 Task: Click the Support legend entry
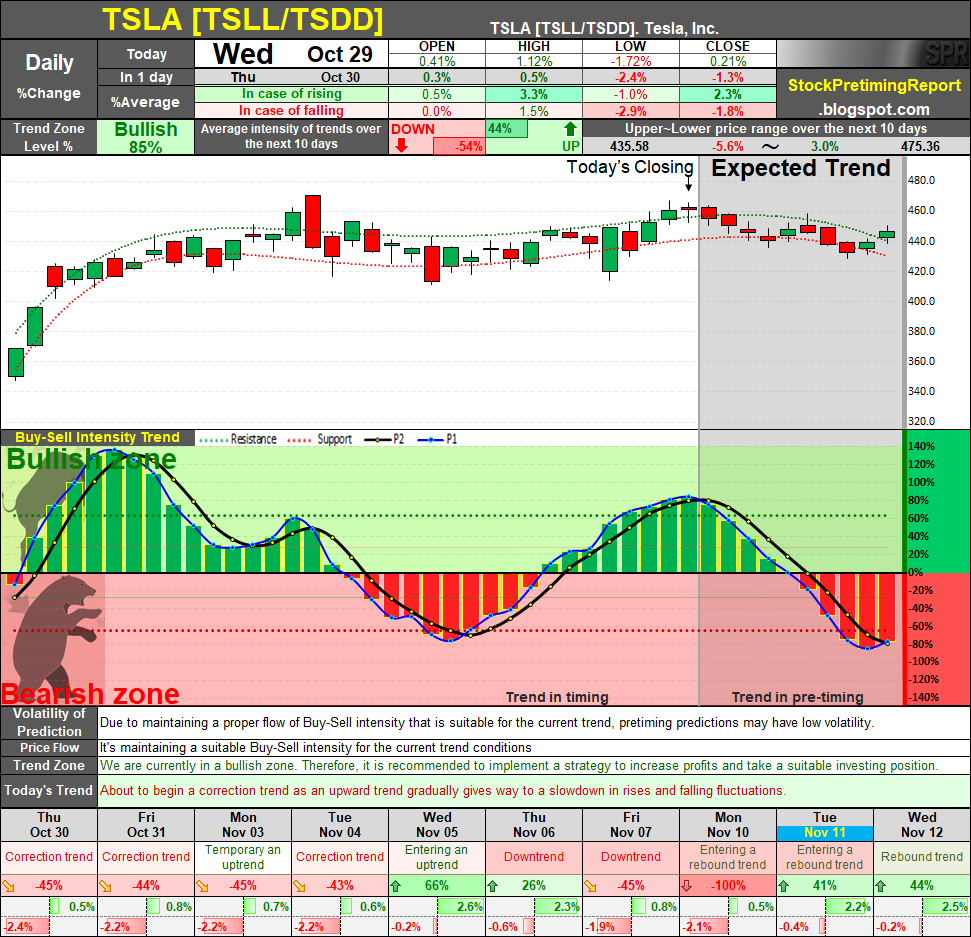(x=320, y=439)
